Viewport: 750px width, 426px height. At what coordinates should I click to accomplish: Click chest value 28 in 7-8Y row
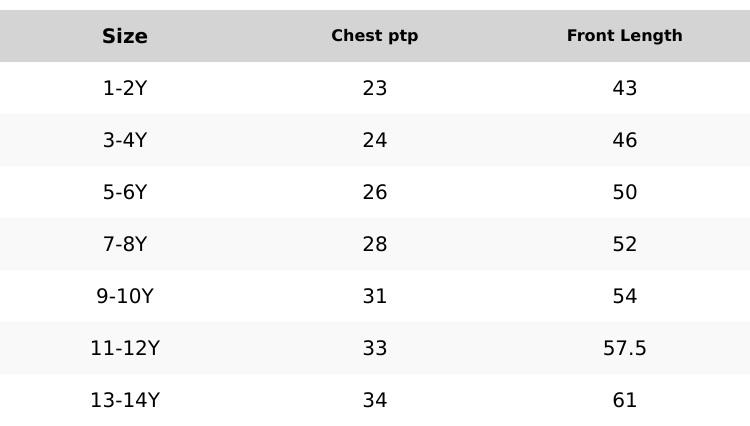click(x=375, y=244)
